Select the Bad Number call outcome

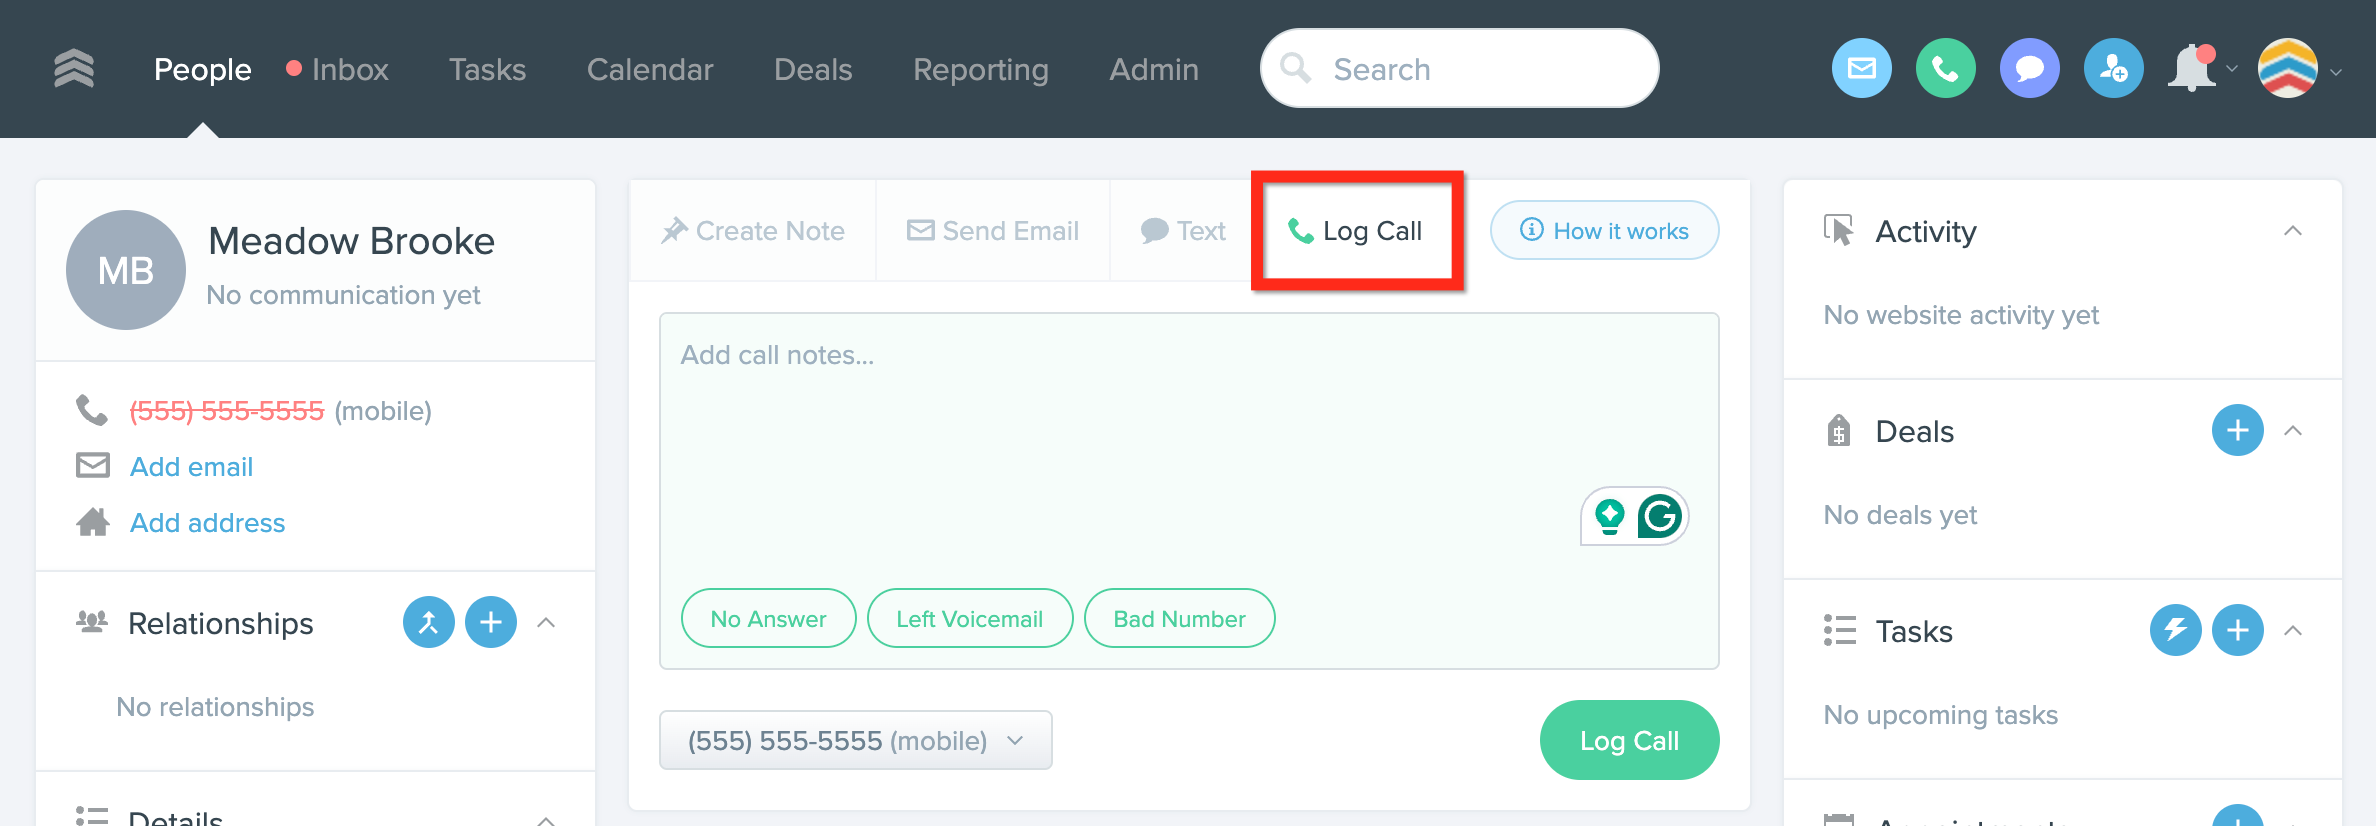click(1179, 619)
